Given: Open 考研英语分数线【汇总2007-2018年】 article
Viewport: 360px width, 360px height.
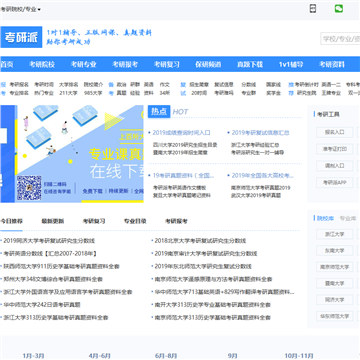Looking at the screenshot, I should coord(50,254).
